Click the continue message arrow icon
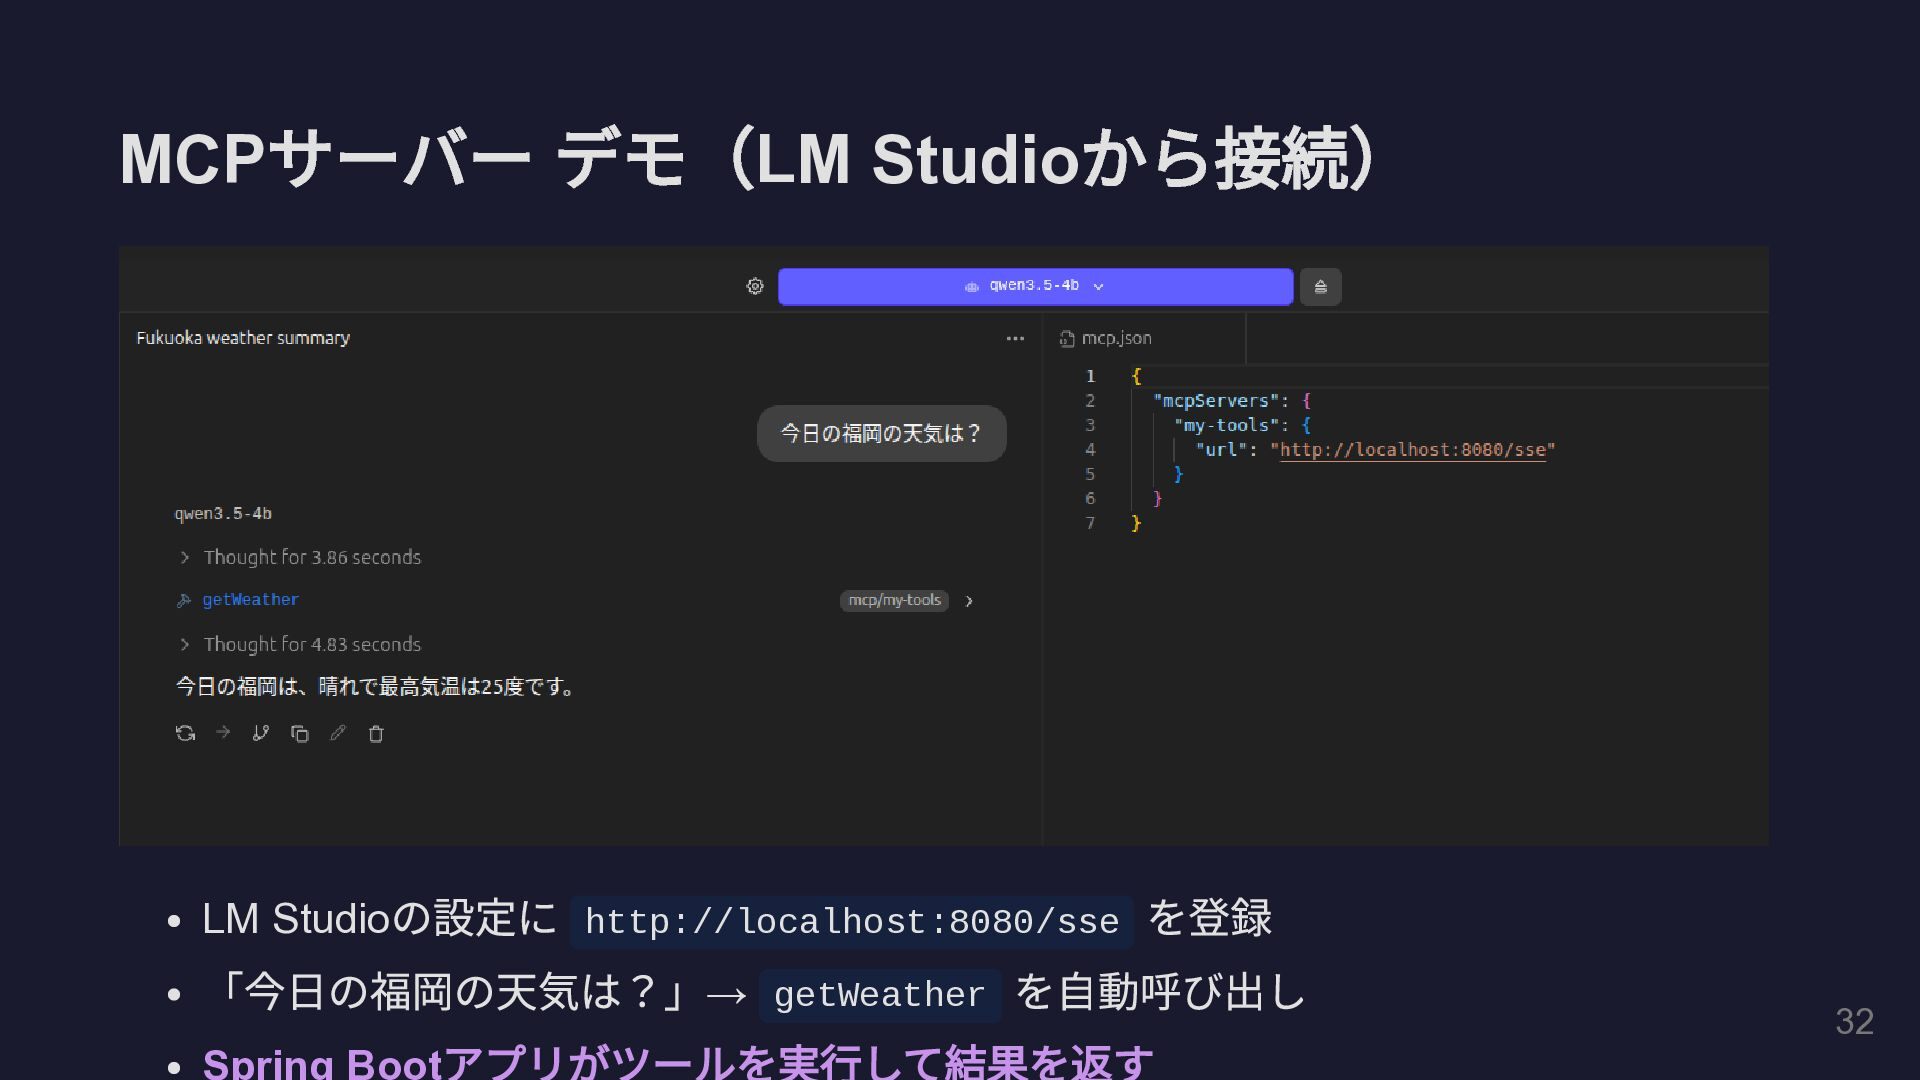1920x1080 pixels. (223, 733)
